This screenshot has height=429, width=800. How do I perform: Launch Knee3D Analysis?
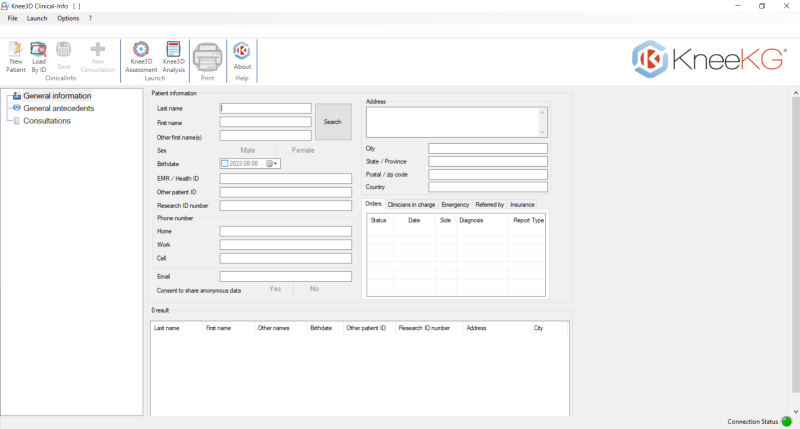(x=173, y=57)
